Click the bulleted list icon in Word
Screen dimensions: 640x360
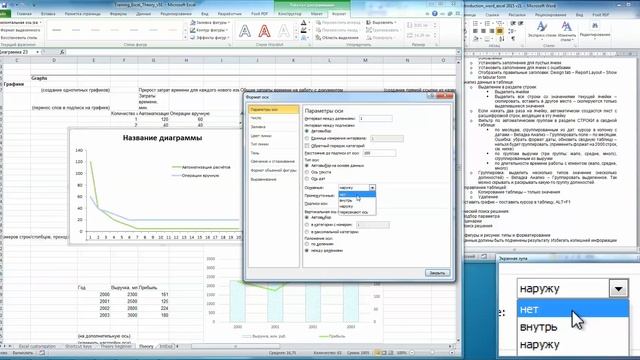(477, 23)
